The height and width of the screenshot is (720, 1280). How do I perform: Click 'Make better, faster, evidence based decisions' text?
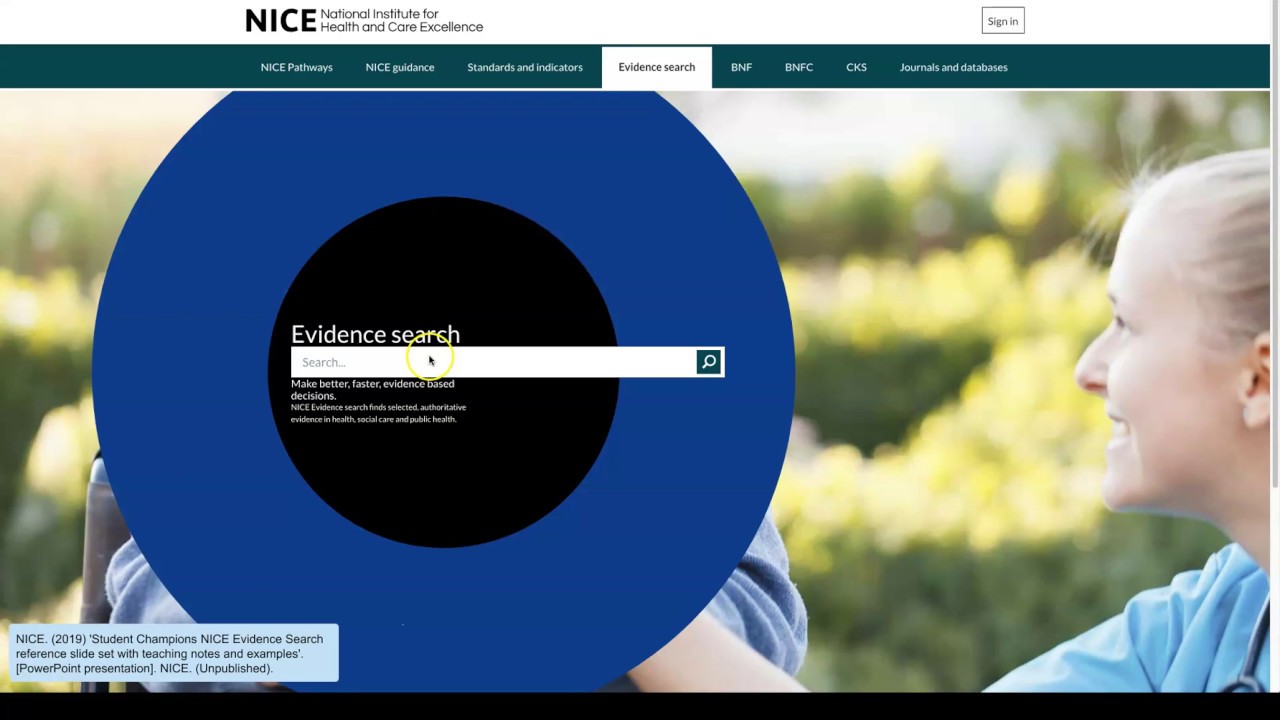tap(373, 389)
